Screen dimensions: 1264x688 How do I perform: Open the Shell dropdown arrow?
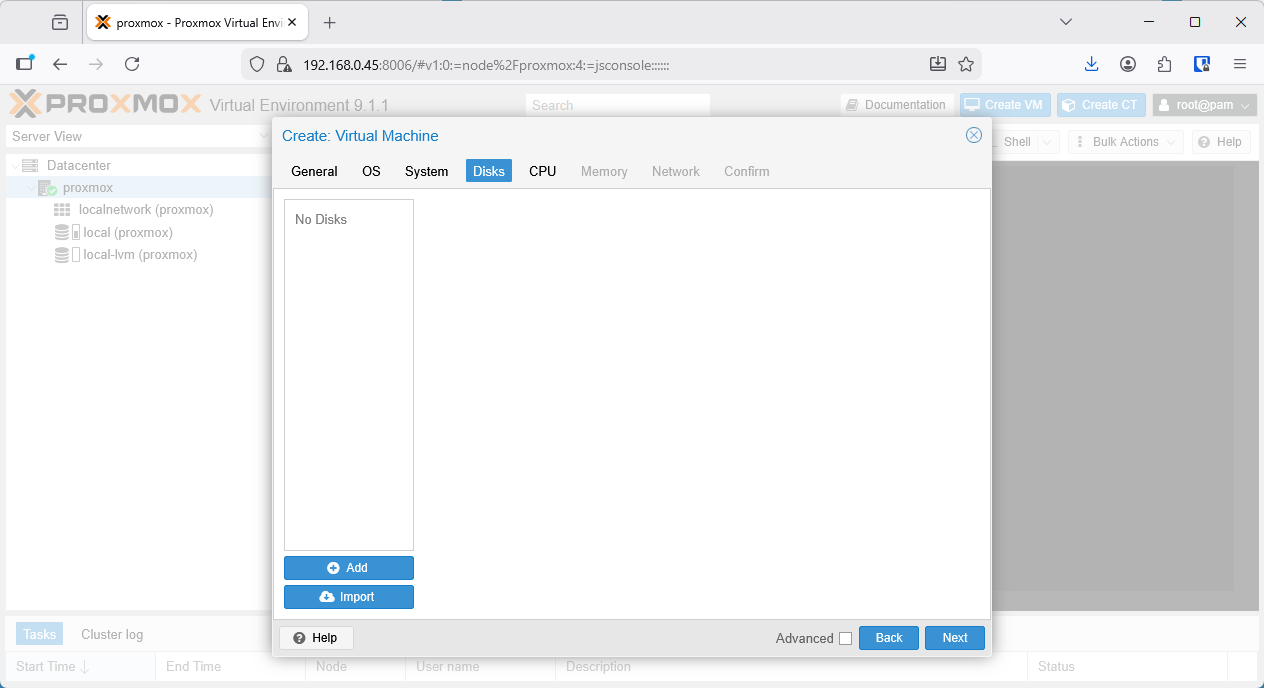click(1047, 142)
